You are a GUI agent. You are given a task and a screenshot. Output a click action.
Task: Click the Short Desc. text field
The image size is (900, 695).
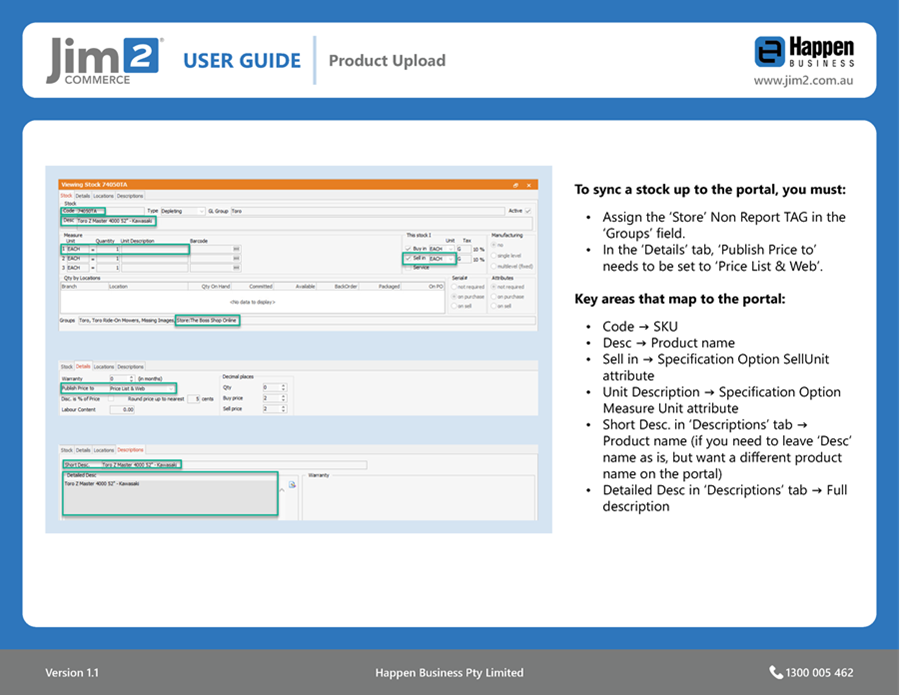(x=140, y=465)
